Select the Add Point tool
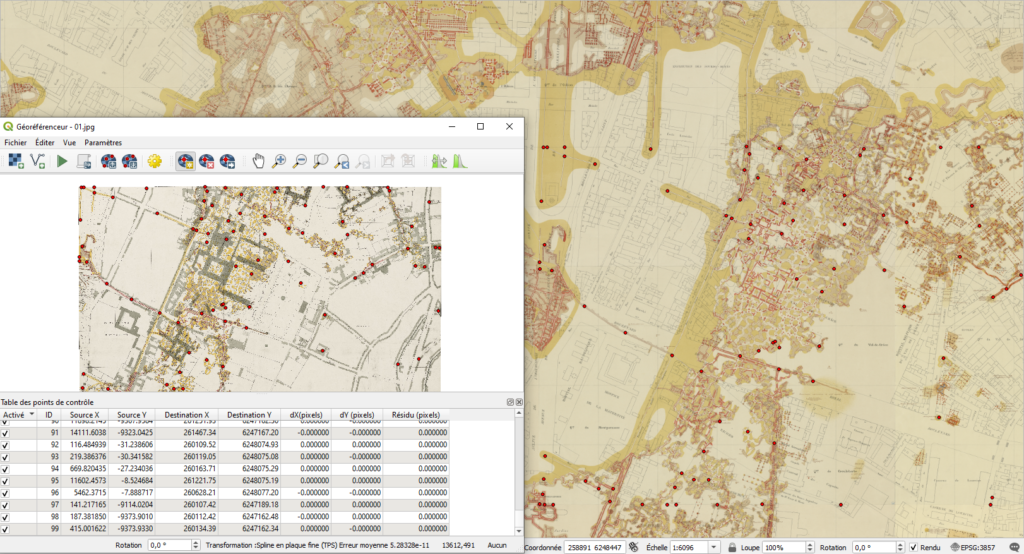1024x554 pixels. 185,160
